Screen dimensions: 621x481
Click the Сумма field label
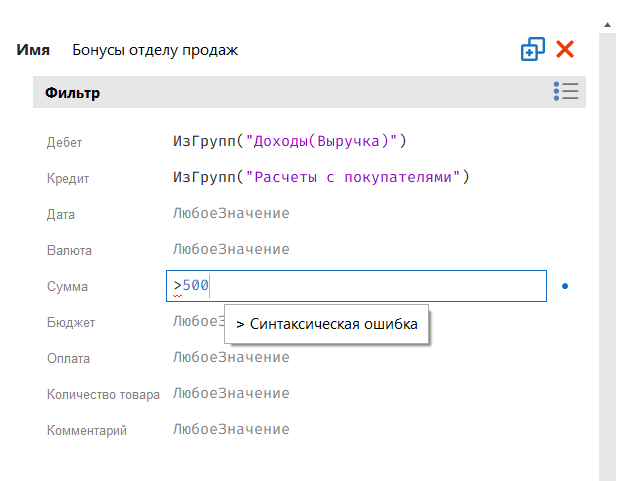click(x=68, y=287)
